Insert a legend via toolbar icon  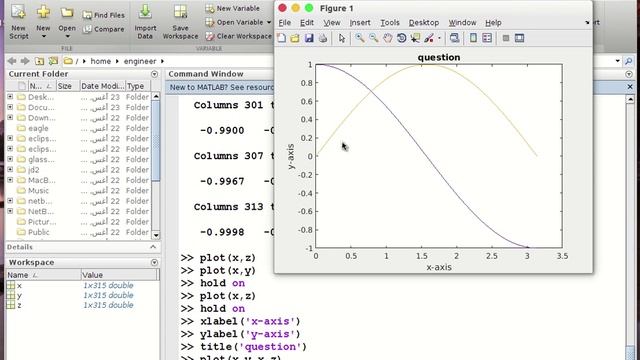coord(487,38)
